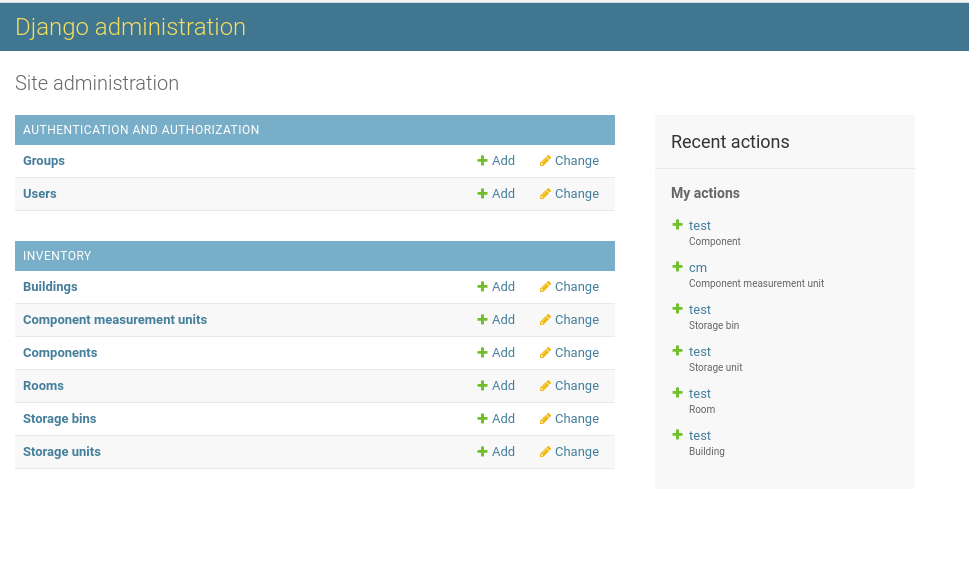The image size is (969, 562).
Task: Click pencil icon for Component measurement units
Action: tap(544, 320)
